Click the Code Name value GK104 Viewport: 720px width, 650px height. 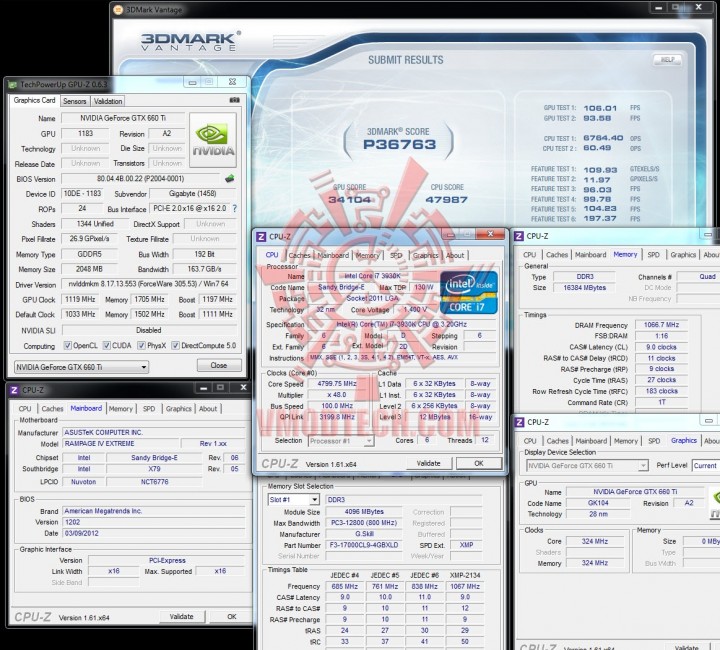point(598,503)
